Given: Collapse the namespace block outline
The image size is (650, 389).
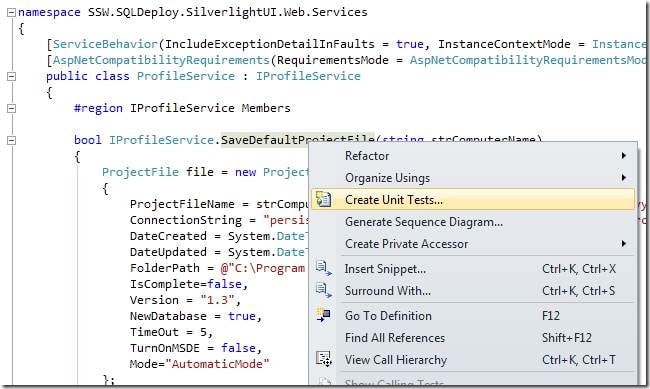Looking at the screenshot, I should 11,12.
